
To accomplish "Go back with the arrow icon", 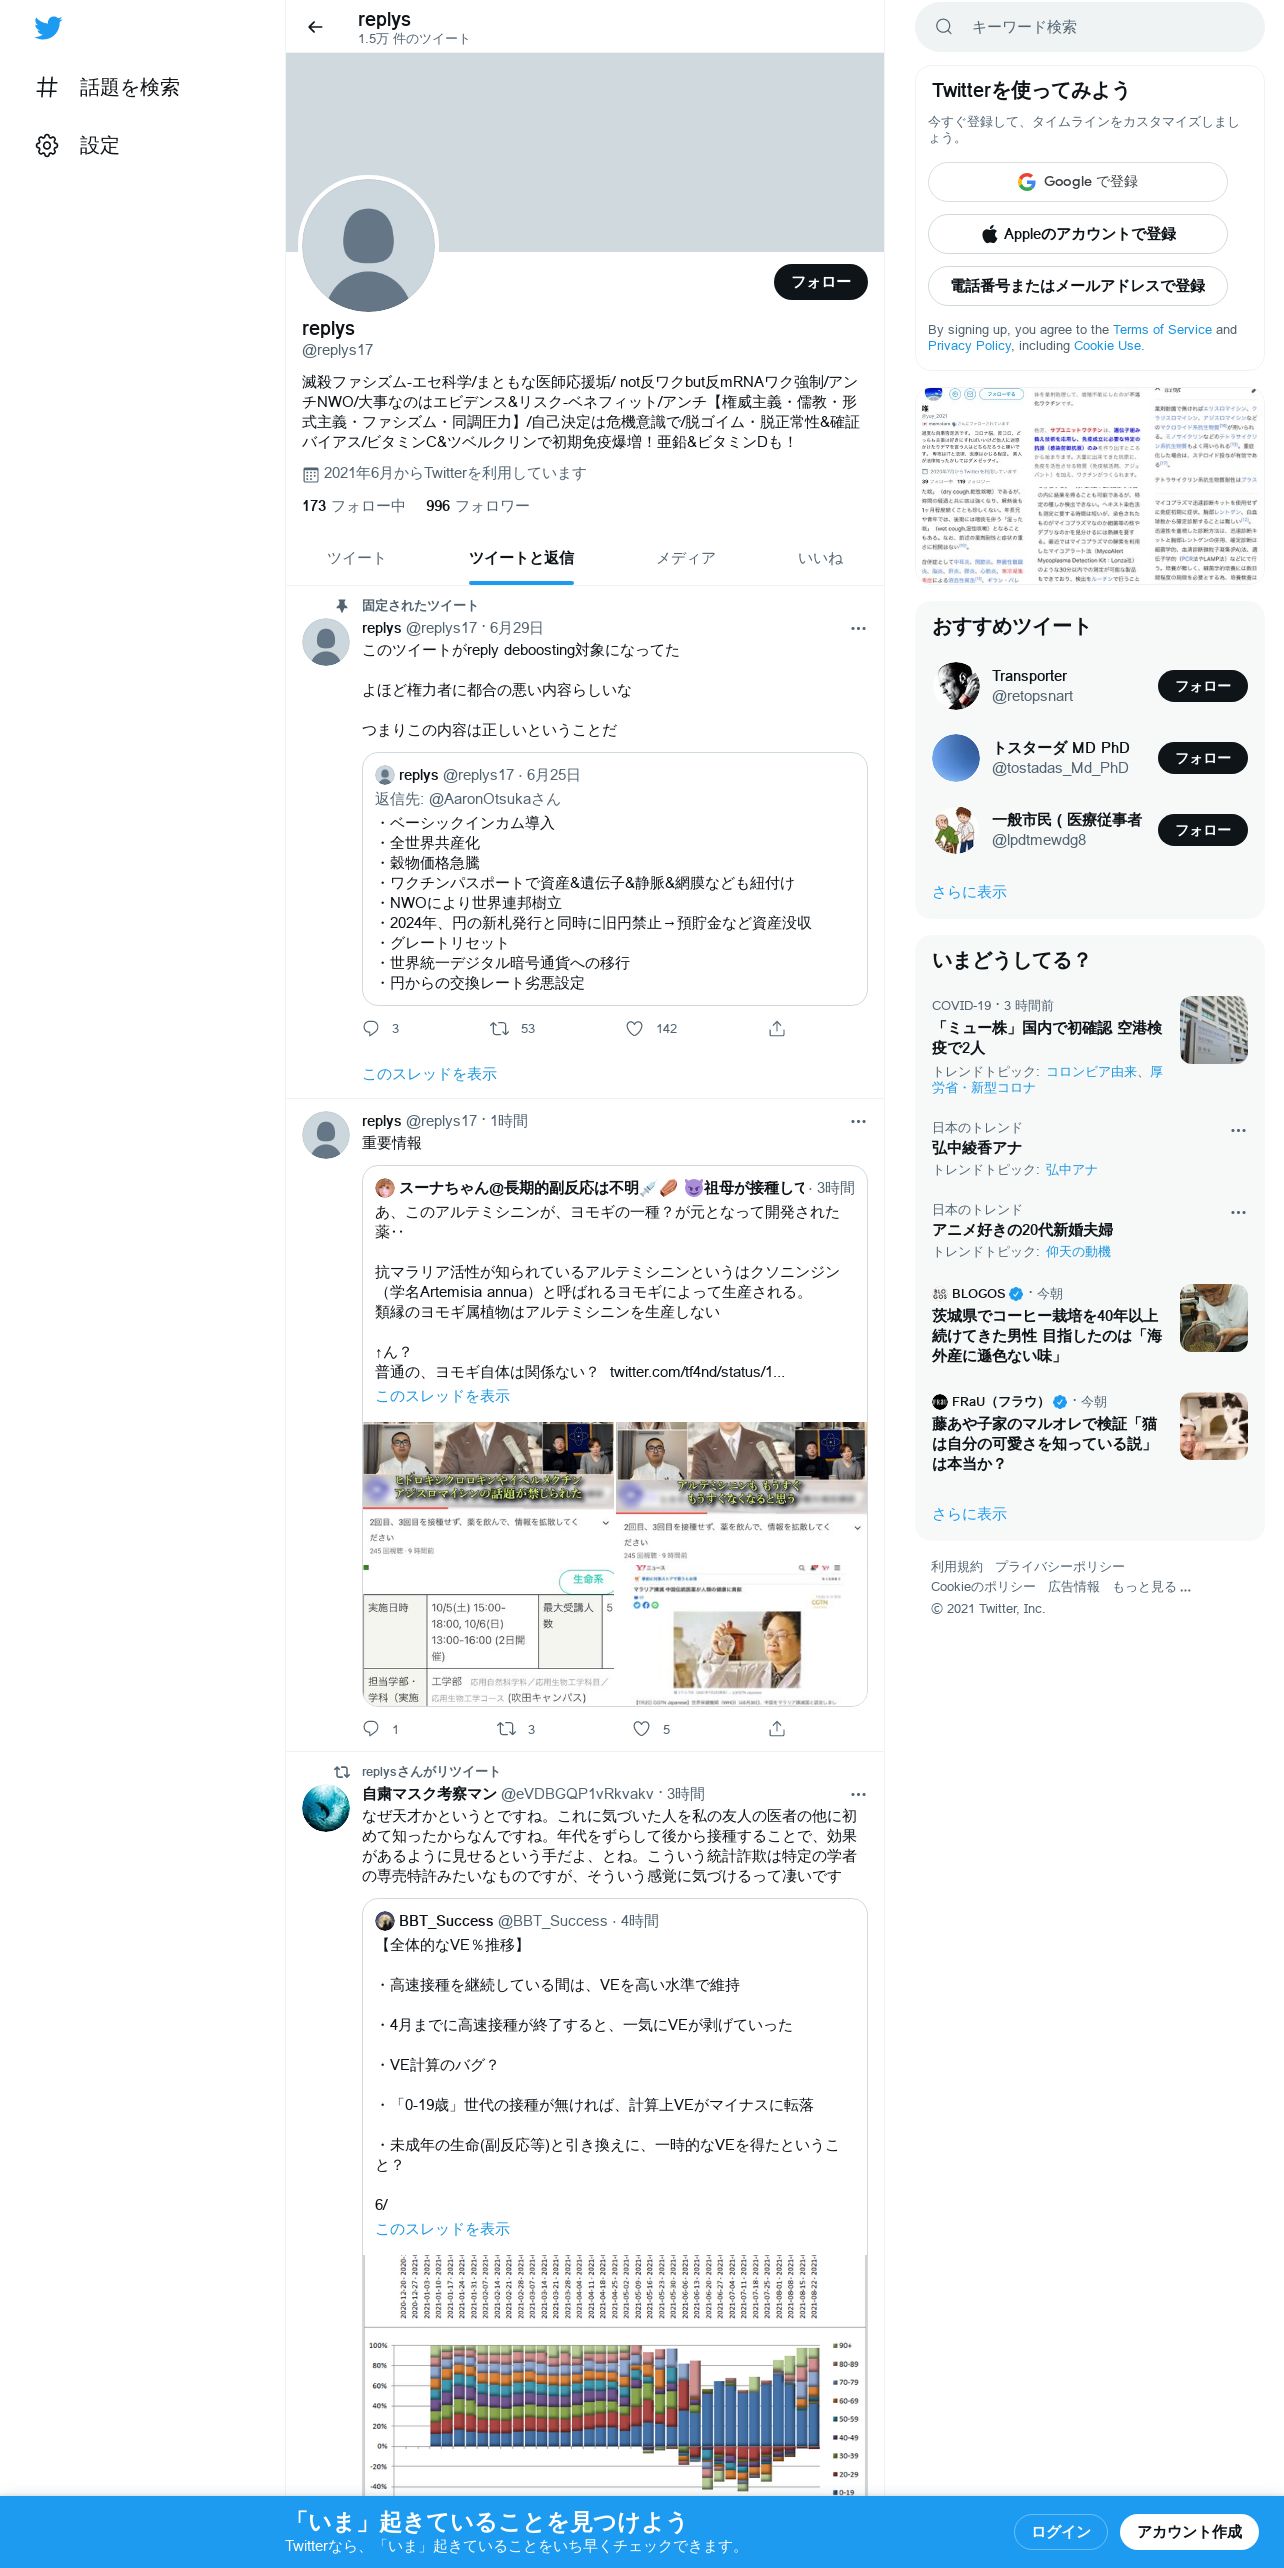I will 315,27.
